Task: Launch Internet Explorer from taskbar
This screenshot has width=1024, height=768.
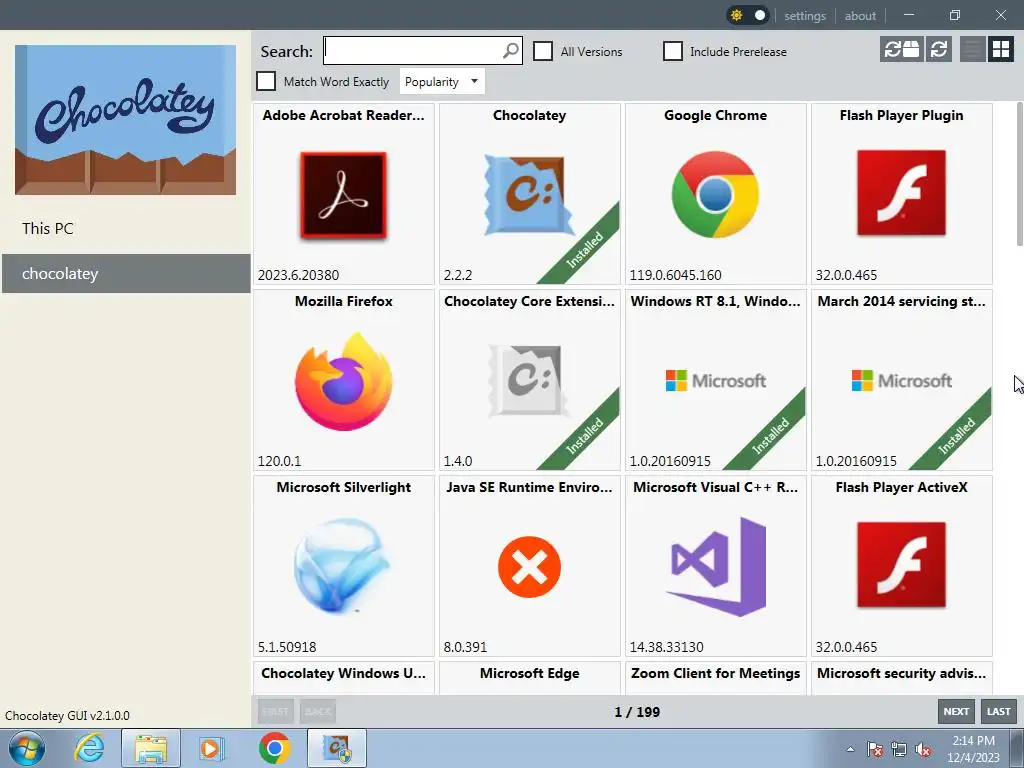Action: pos(89,748)
